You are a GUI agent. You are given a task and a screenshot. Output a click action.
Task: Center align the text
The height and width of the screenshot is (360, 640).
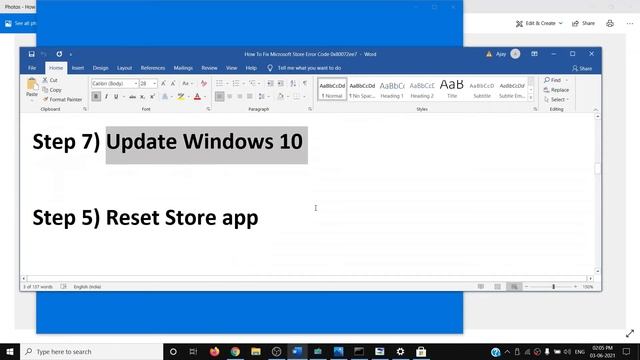click(x=230, y=97)
